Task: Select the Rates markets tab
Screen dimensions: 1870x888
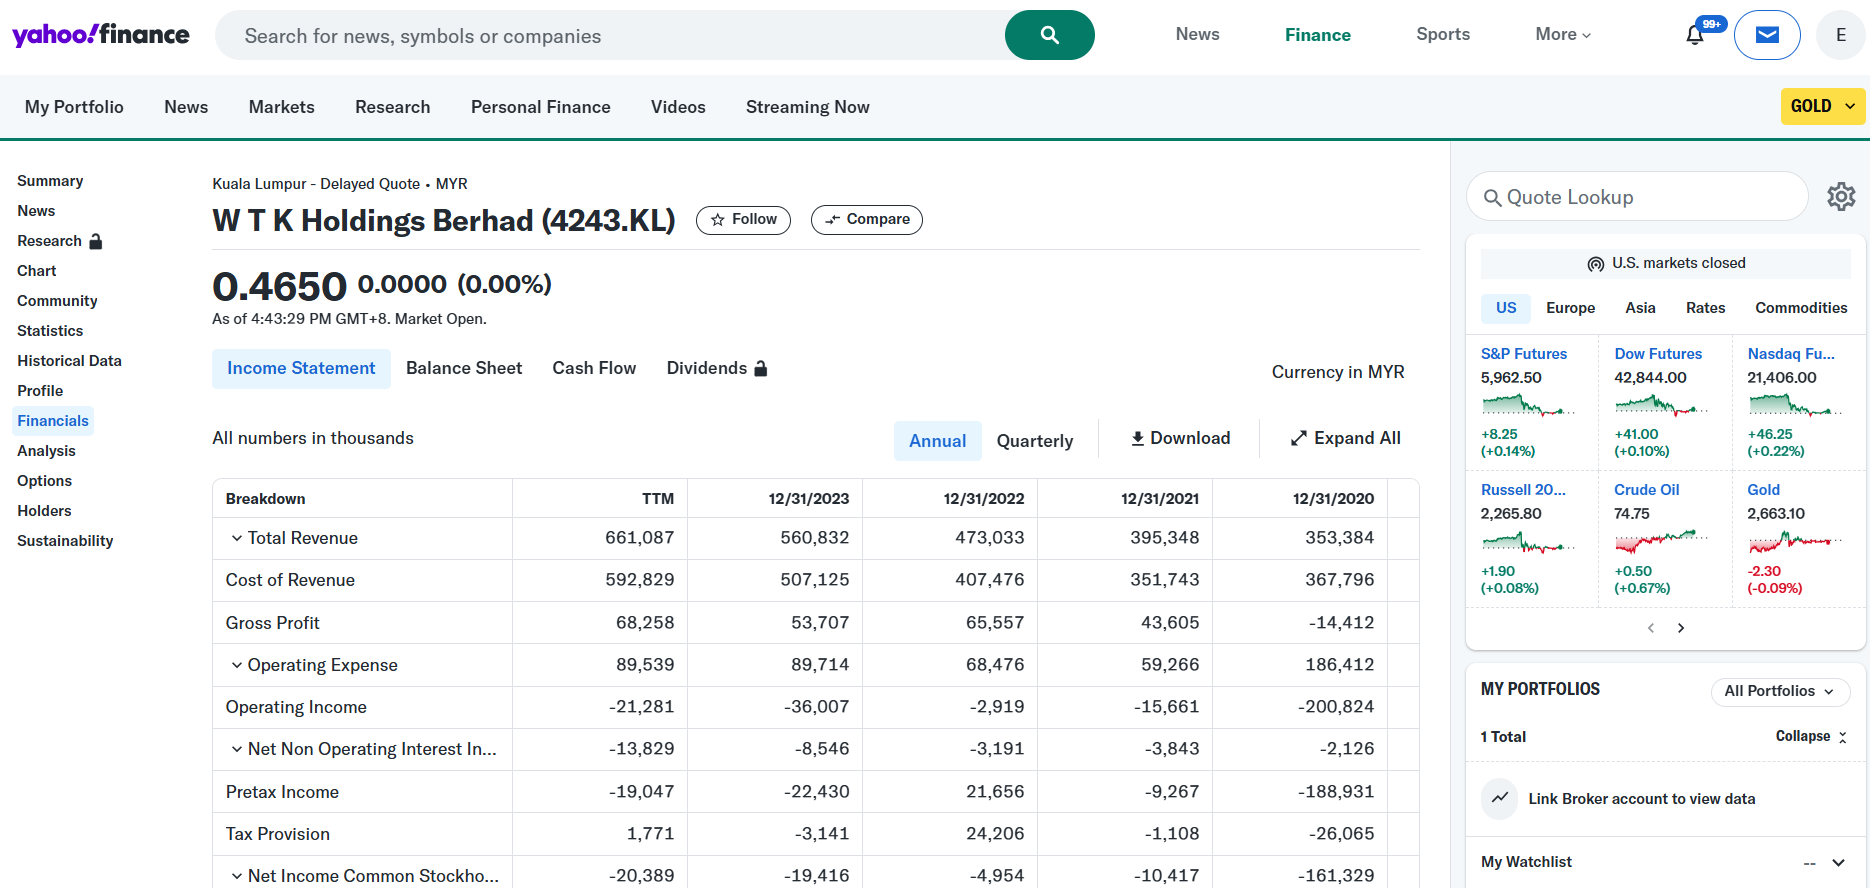Action: click(1705, 308)
